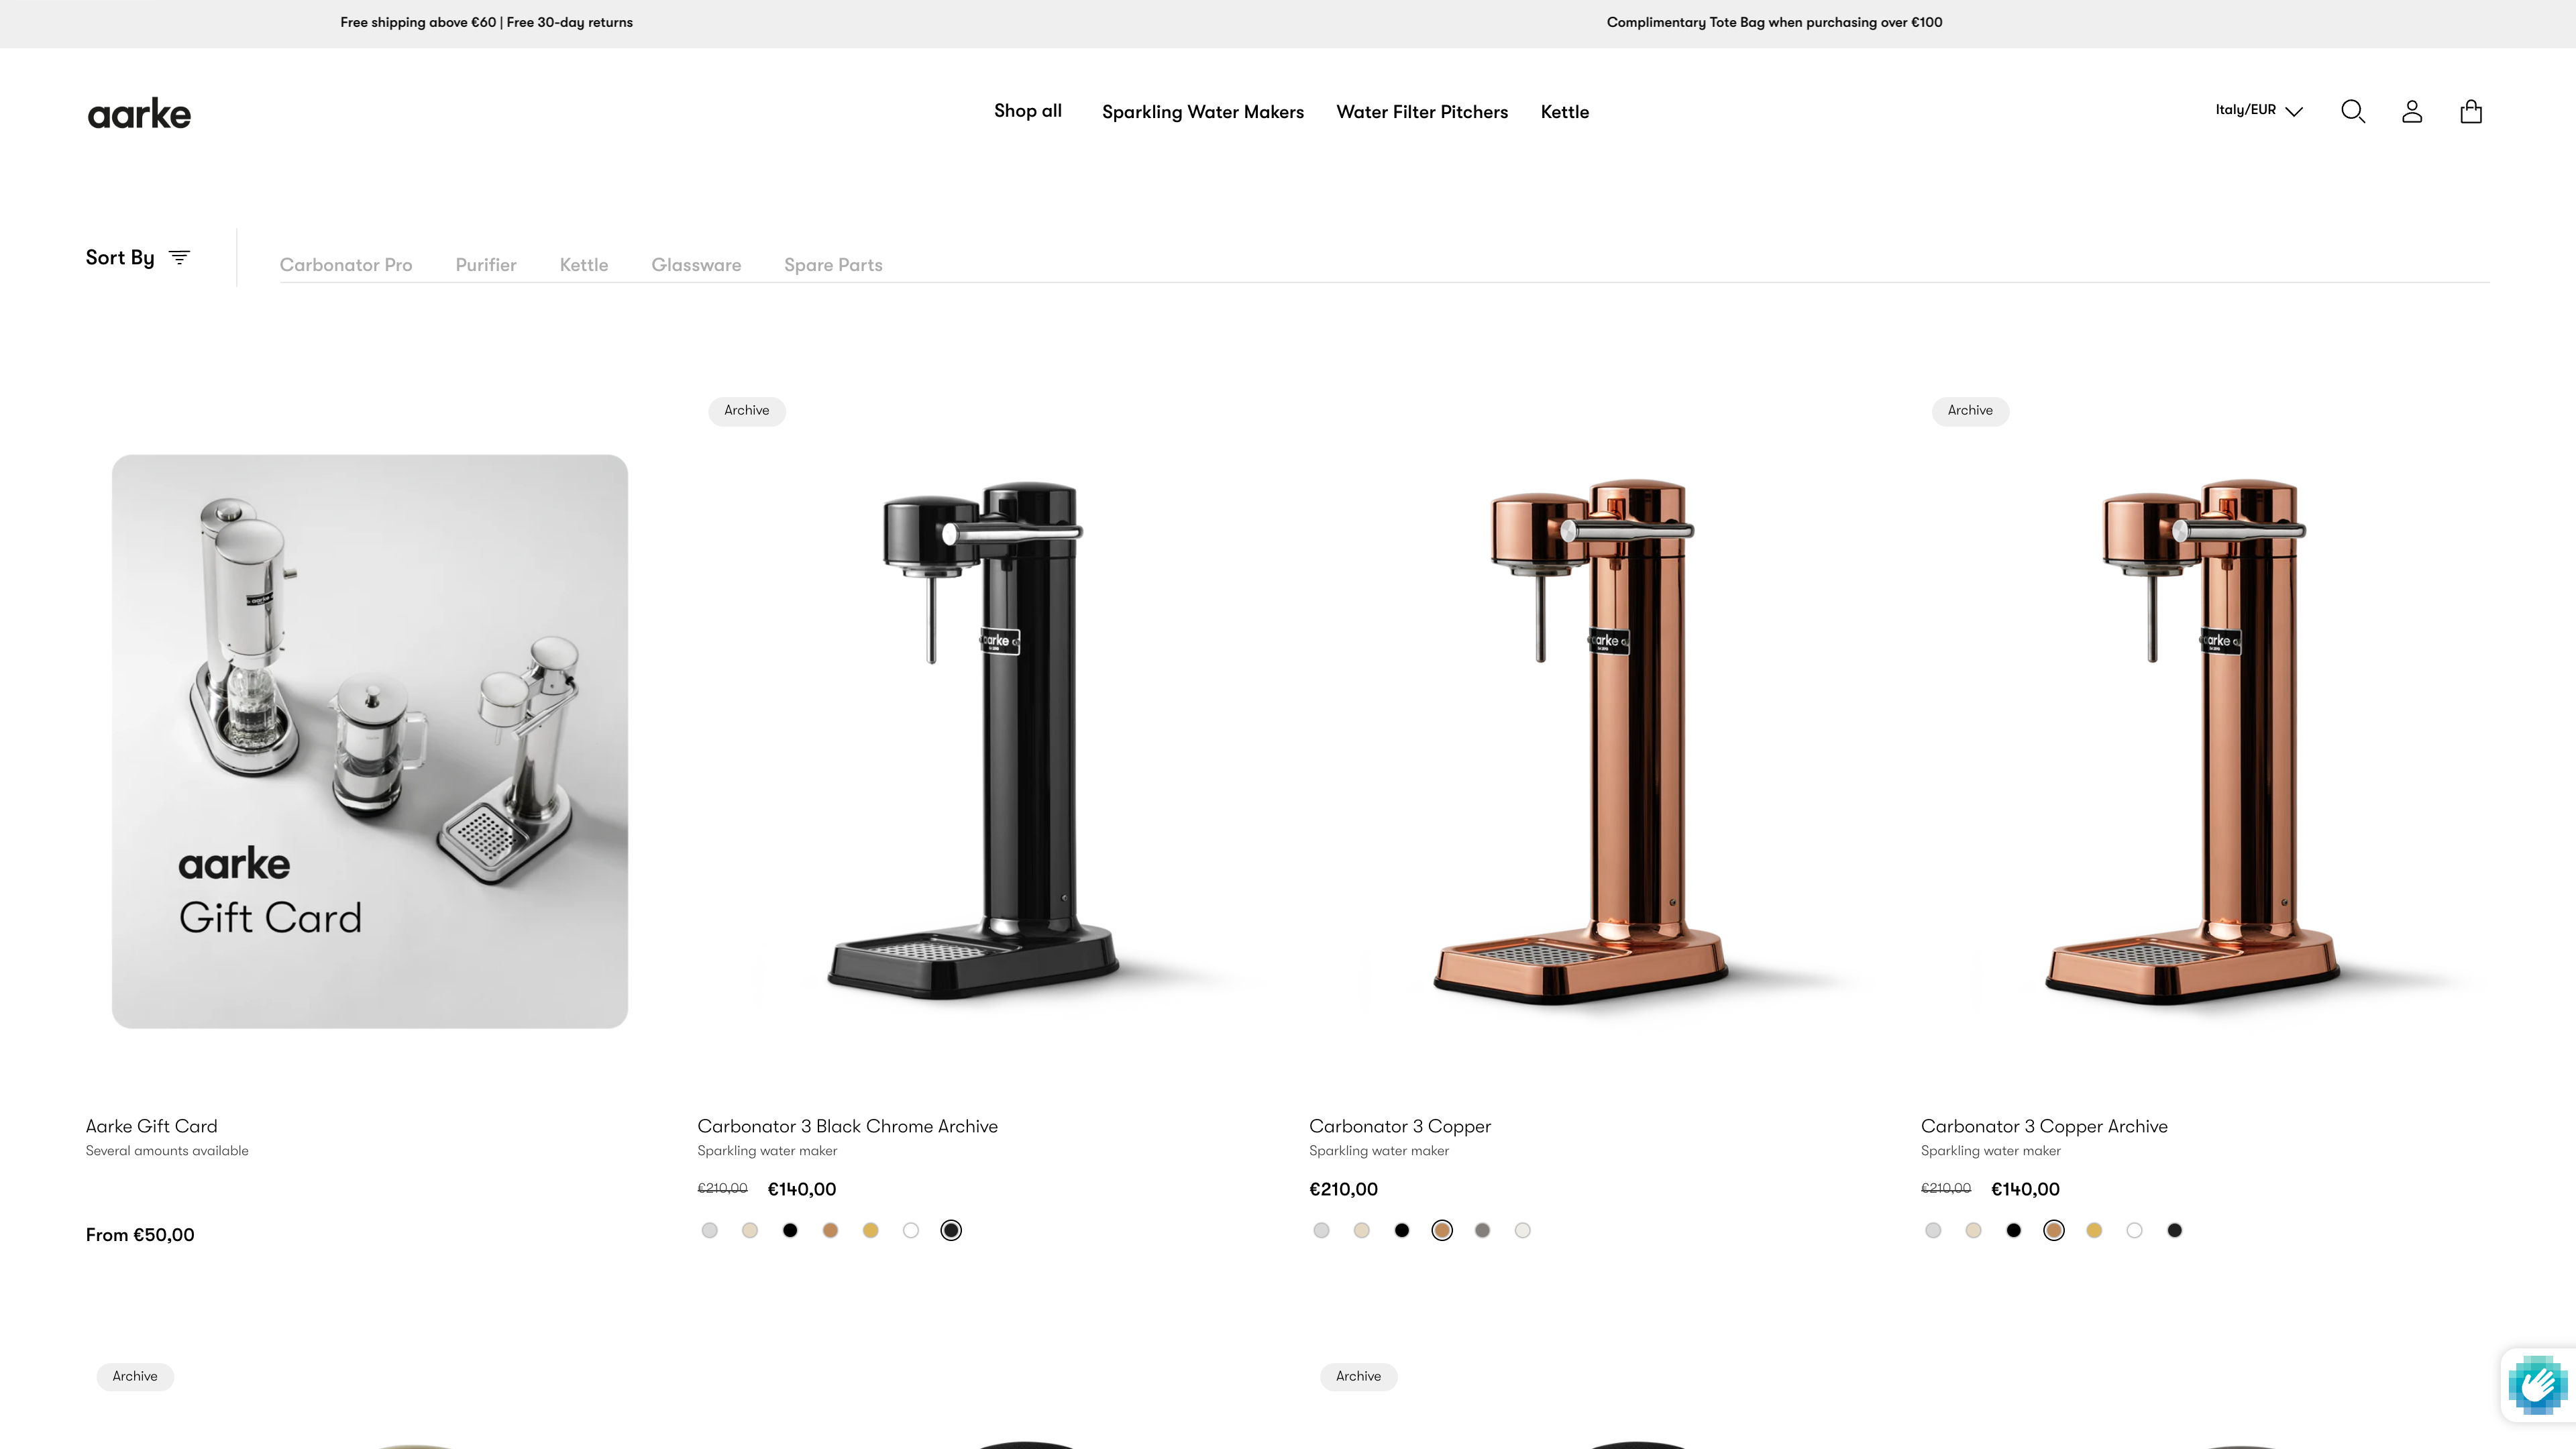
Task: Switch to the Glassware tab
Action: 696,265
